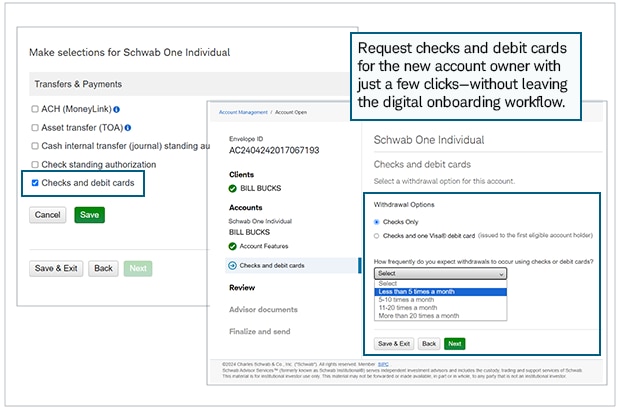620x410 pixels.
Task: Click green Save button
Action: pyautogui.click(x=89, y=215)
